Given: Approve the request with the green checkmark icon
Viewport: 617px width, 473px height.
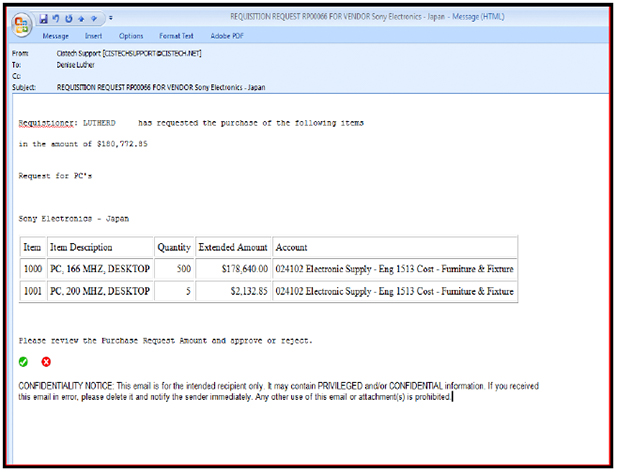Looking at the screenshot, I should point(23,362).
